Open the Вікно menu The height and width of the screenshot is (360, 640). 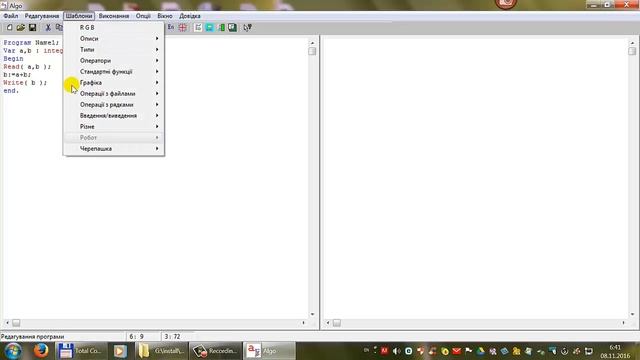(165, 16)
